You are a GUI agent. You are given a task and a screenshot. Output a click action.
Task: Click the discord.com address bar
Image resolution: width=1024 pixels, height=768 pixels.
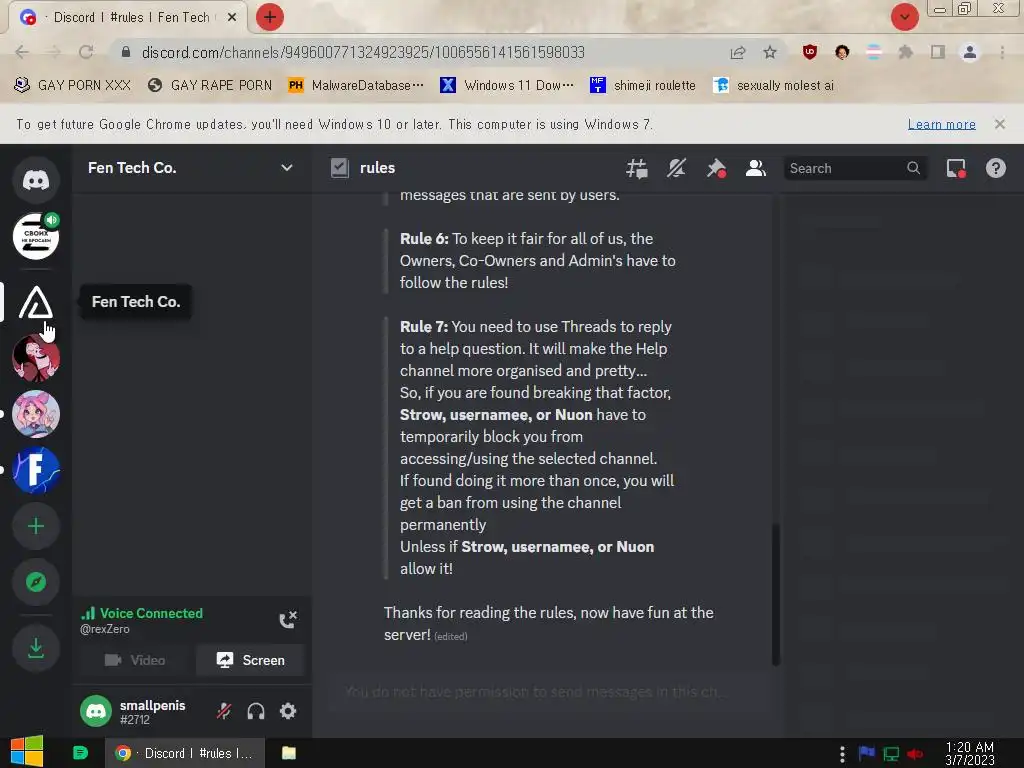click(x=363, y=52)
